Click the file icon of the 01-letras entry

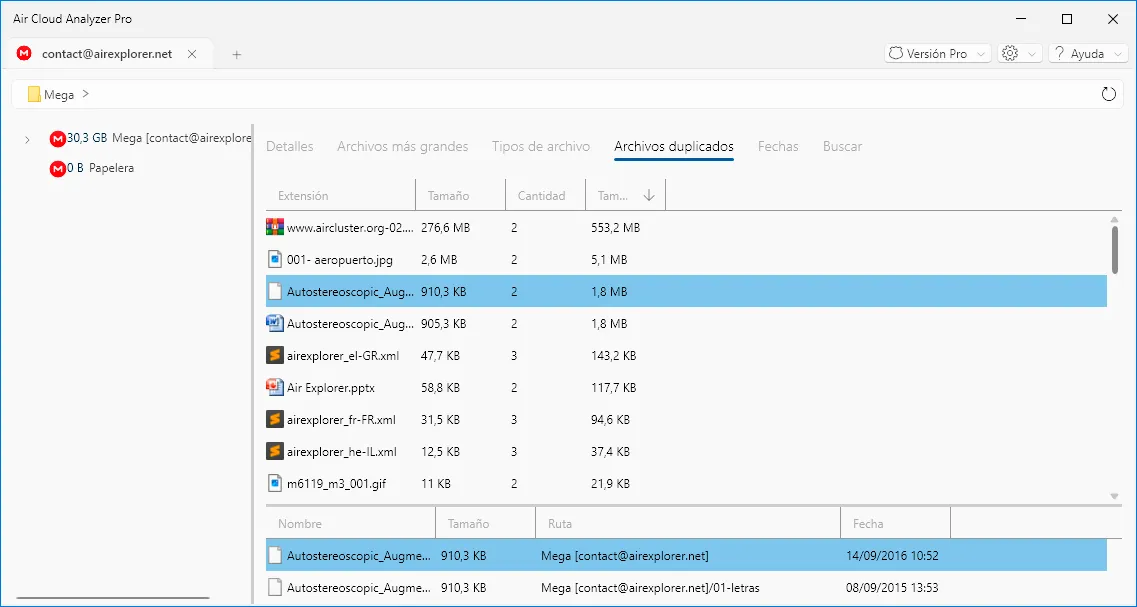[x=274, y=586]
